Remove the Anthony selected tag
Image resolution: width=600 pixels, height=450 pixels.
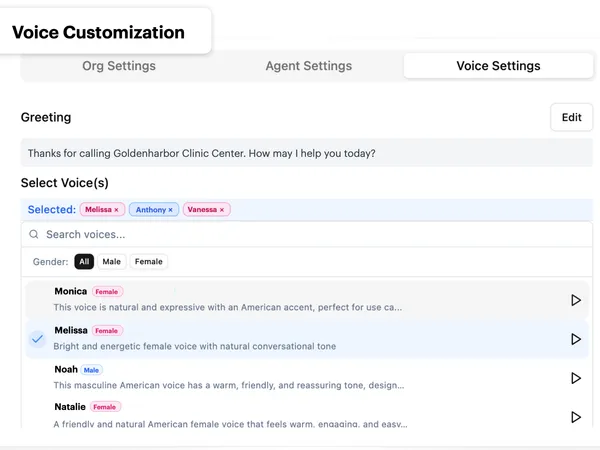tap(170, 210)
